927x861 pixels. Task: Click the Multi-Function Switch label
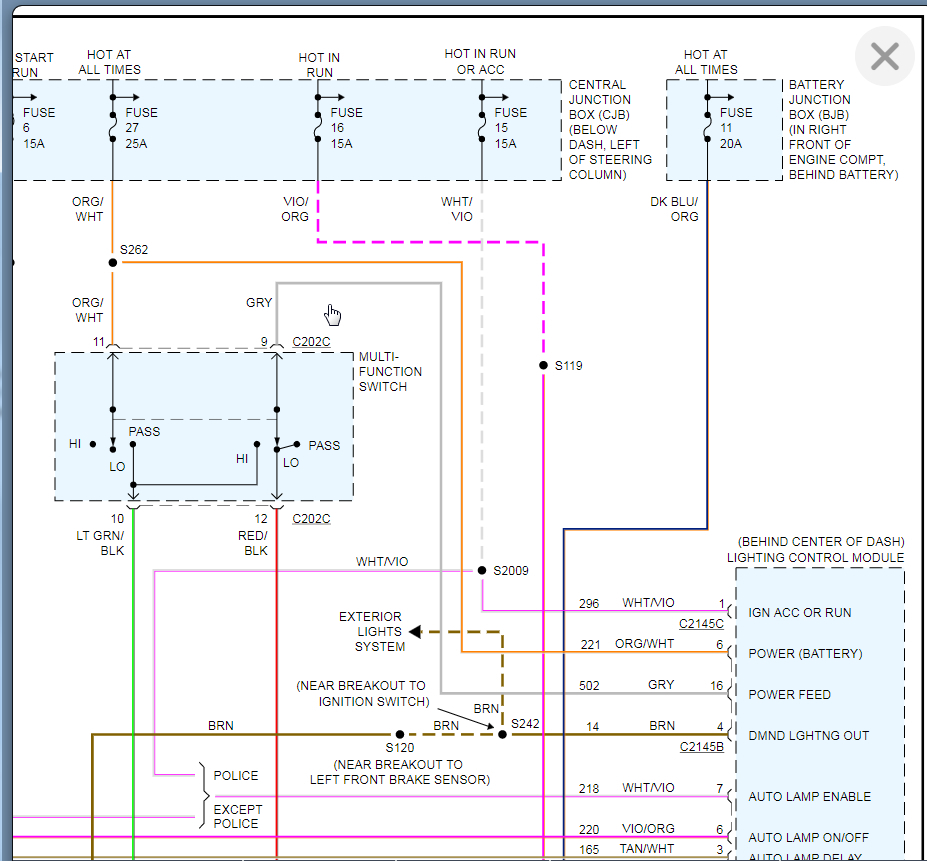[390, 371]
